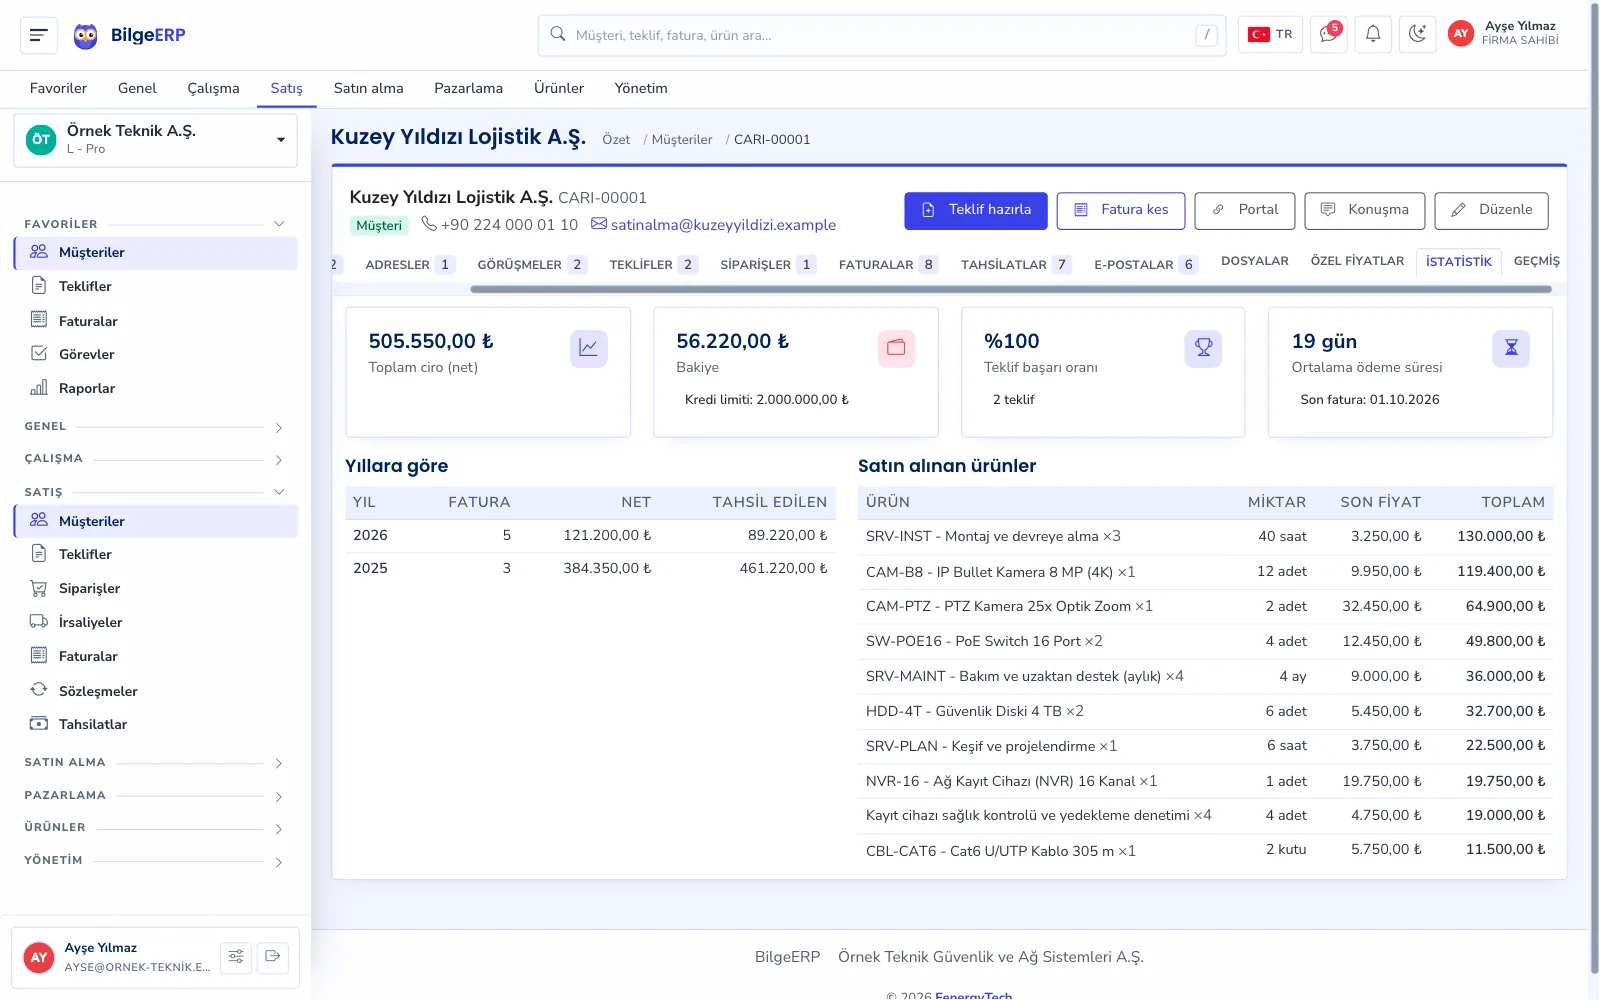The image size is (1600, 1000).
Task: Switch to the Satın alma top menu
Action: click(369, 88)
